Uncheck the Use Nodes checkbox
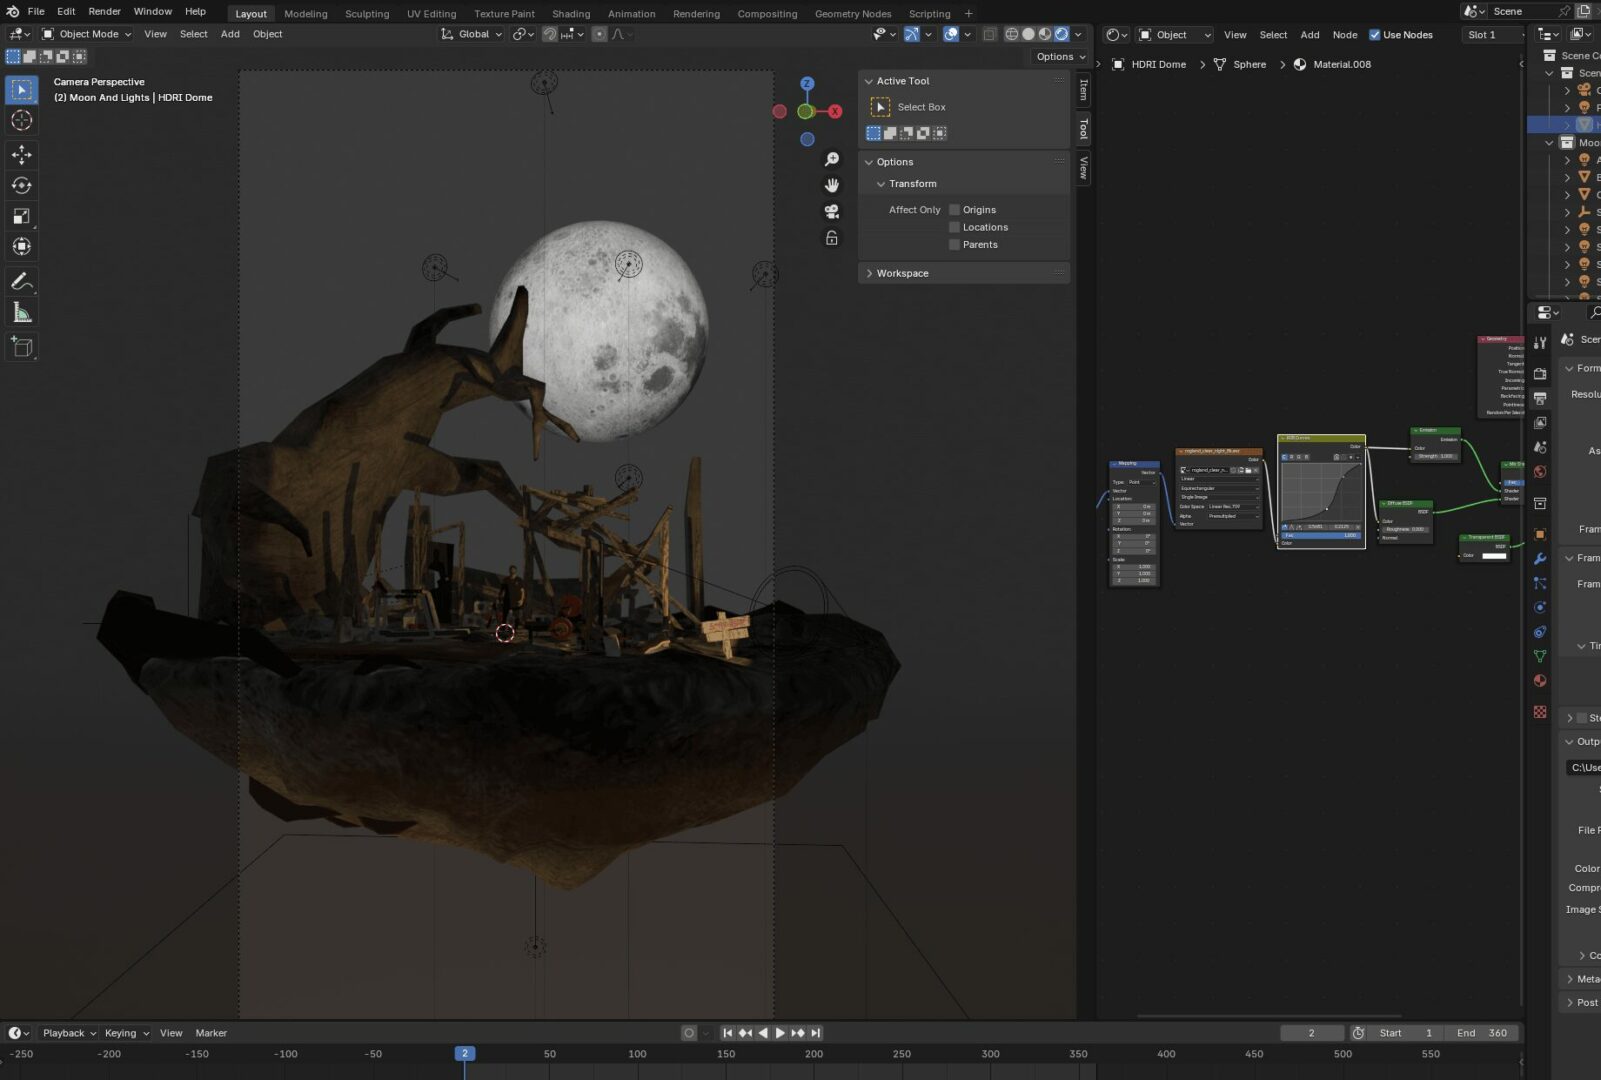This screenshot has height=1080, width=1601. (1374, 35)
